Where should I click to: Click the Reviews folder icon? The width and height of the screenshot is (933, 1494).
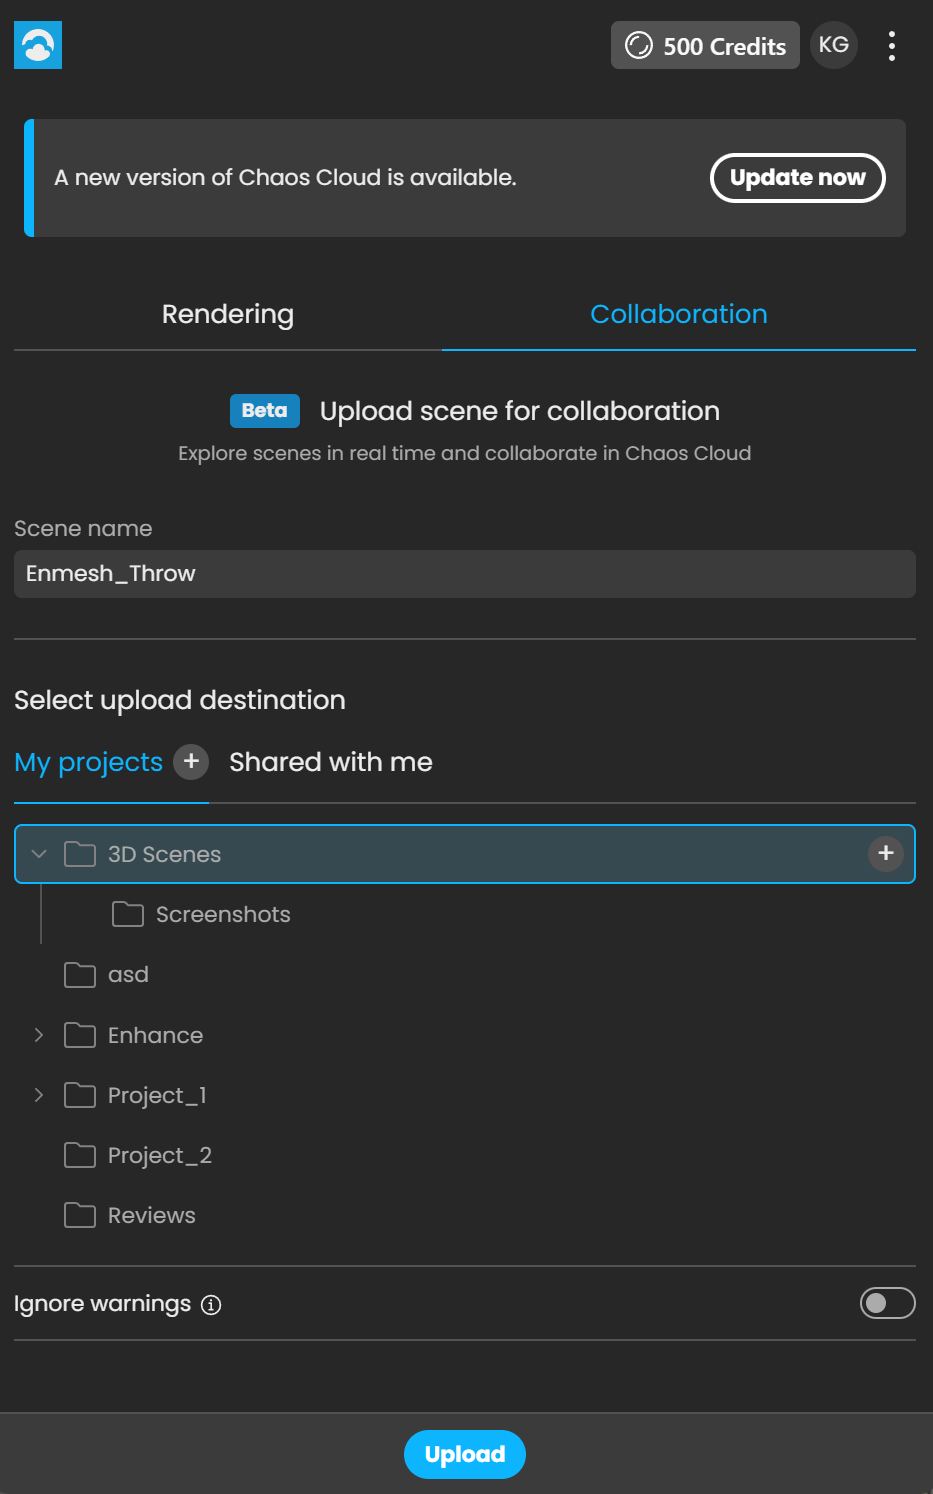tap(80, 1215)
